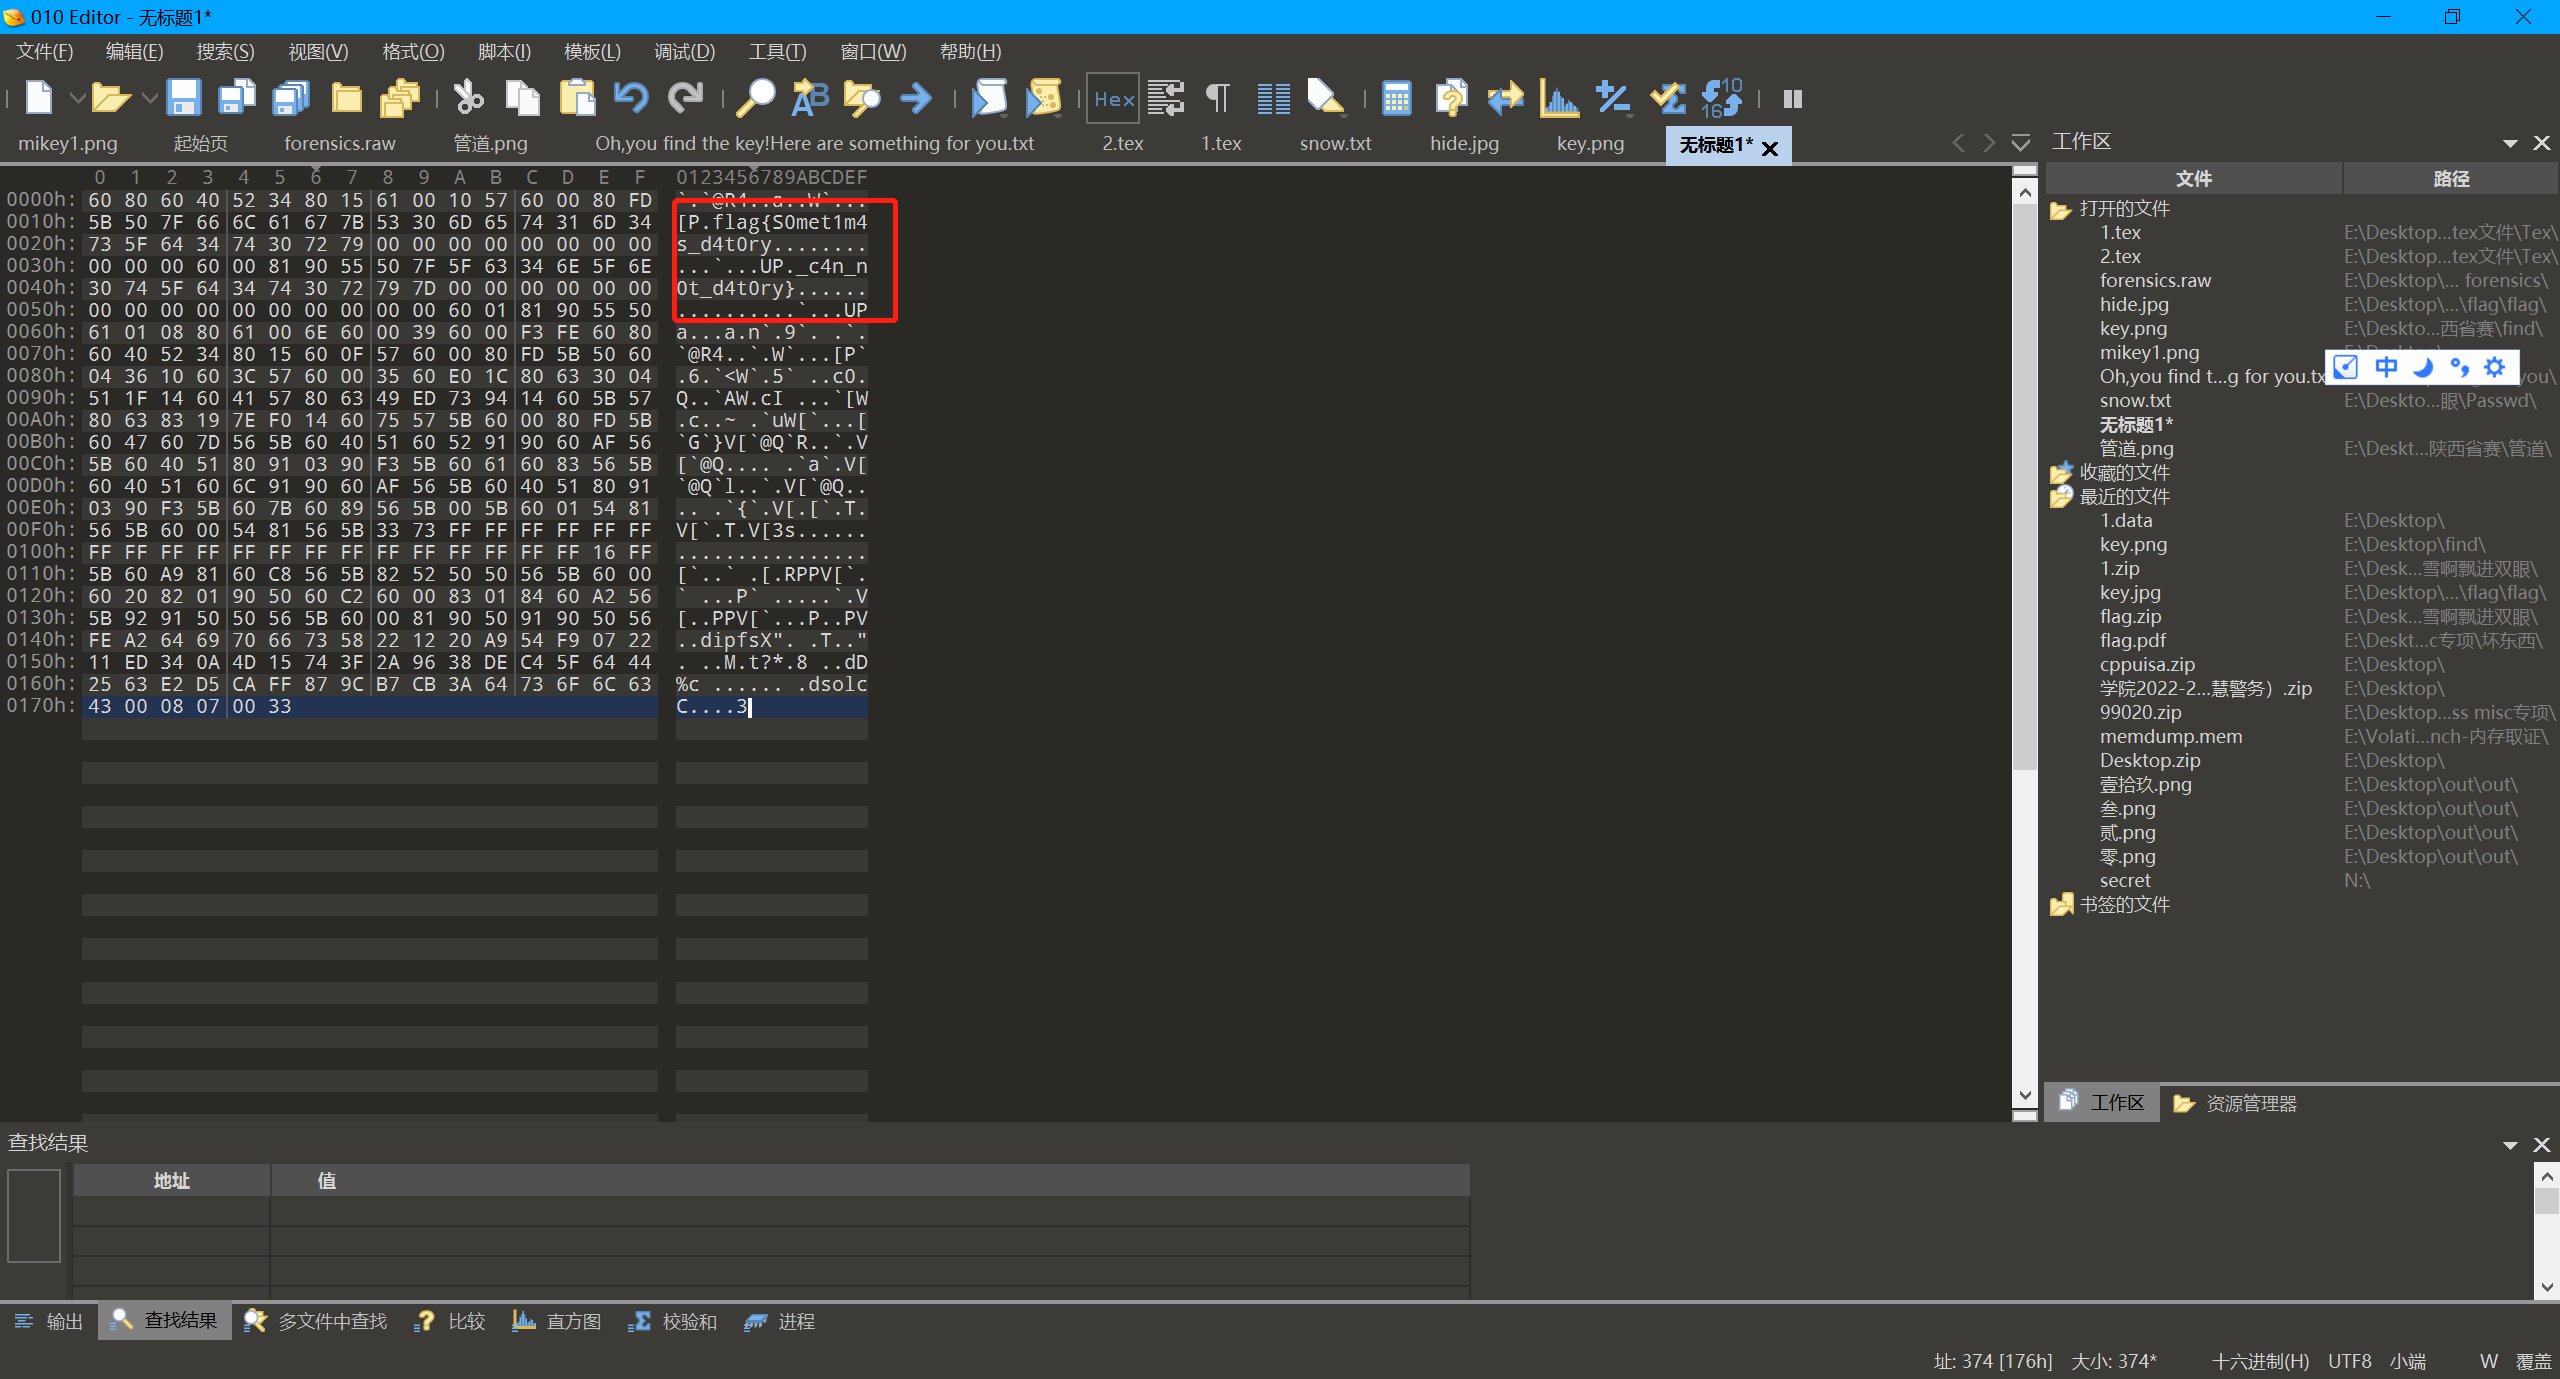Open the 校验和 bottom tab

click(672, 1321)
